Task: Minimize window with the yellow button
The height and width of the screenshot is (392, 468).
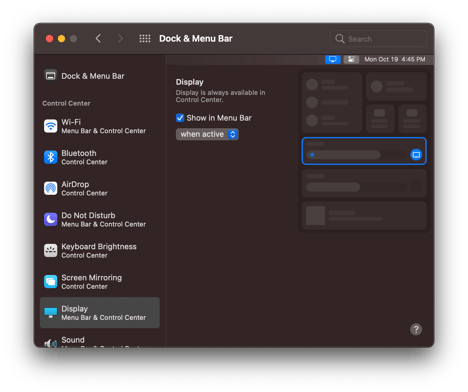Action: pyautogui.click(x=61, y=39)
